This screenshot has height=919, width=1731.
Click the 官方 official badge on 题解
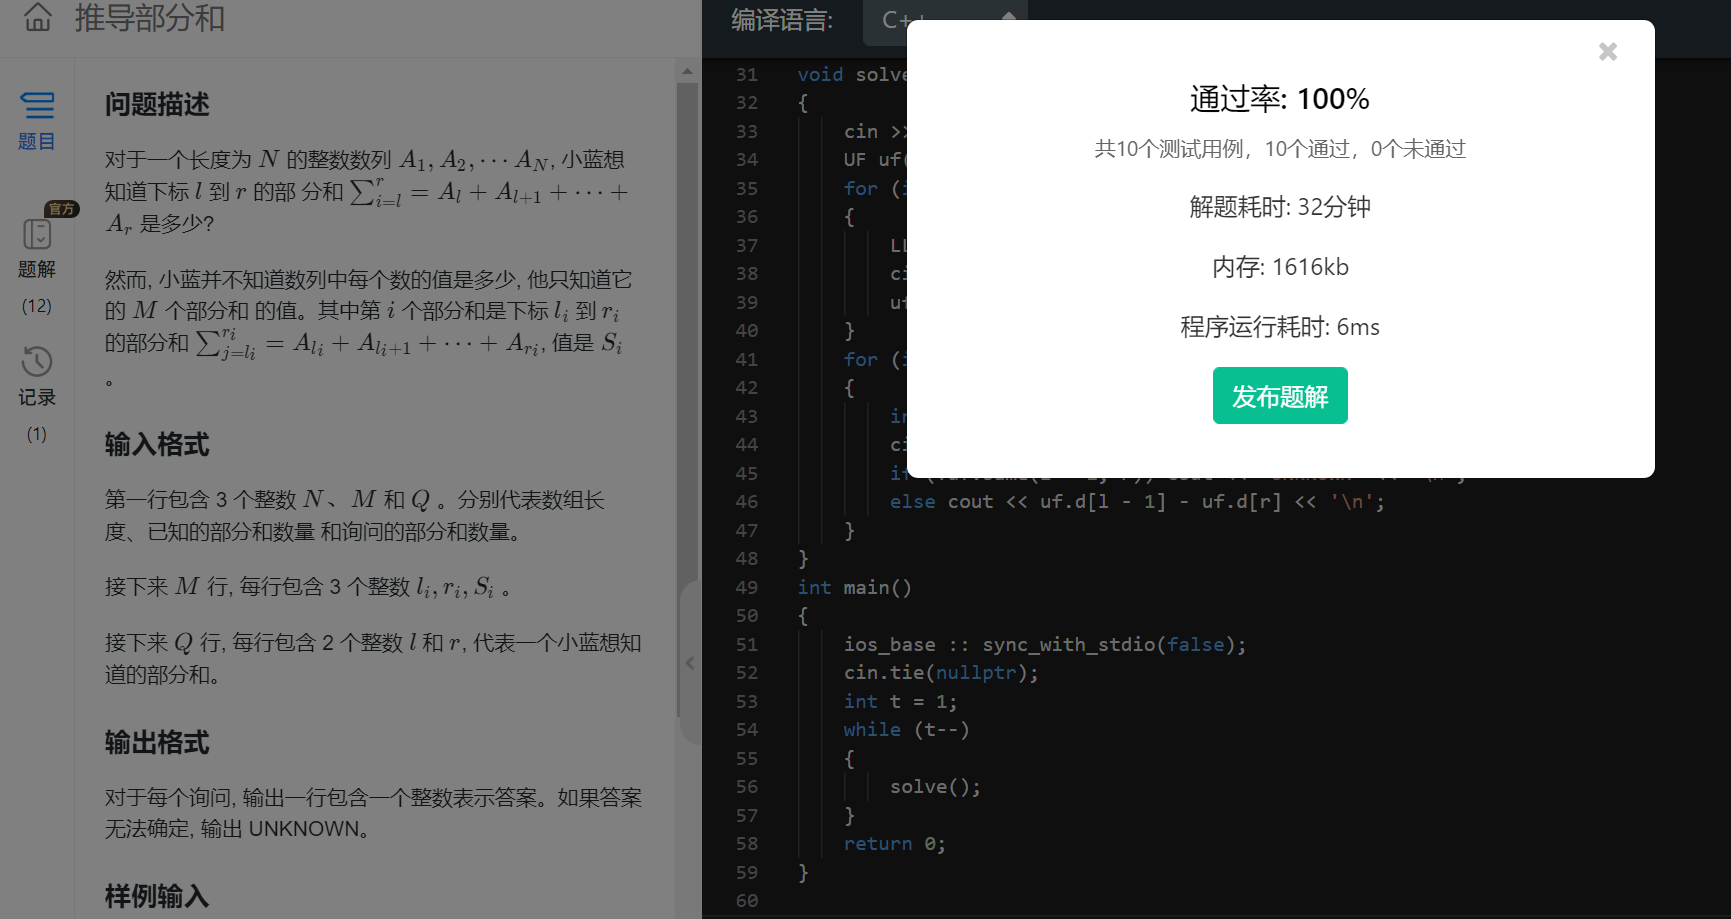(62, 209)
